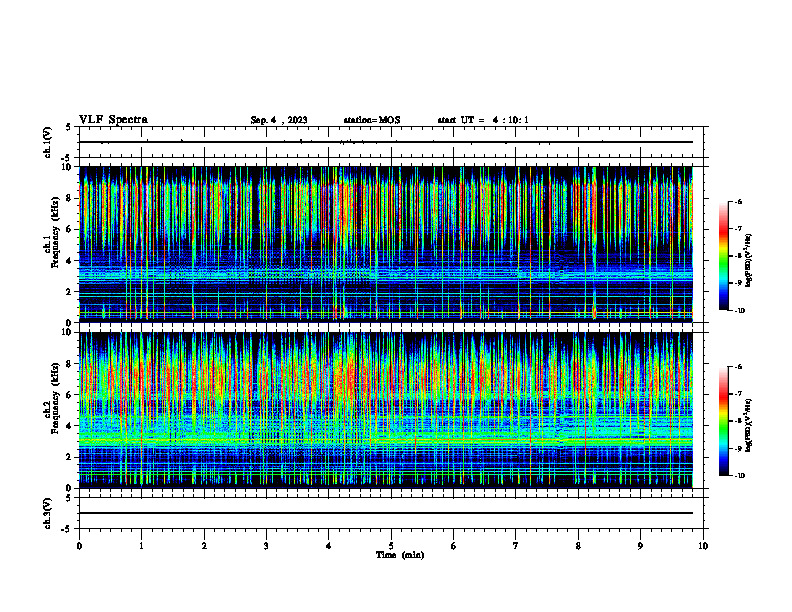
Task: Click the "Time (min)" axis label
Action: tap(400, 555)
